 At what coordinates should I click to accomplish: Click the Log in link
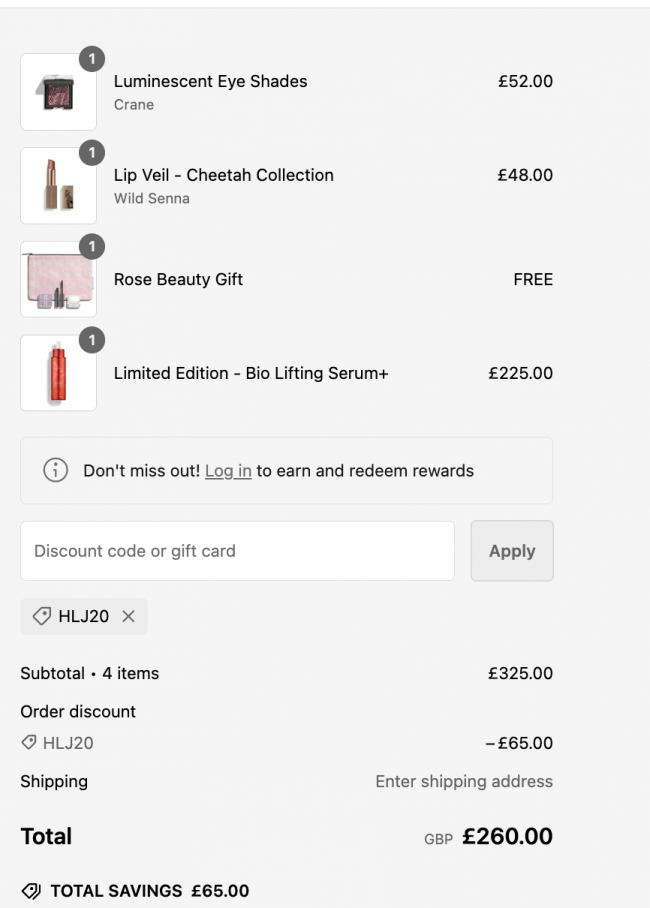coord(228,470)
